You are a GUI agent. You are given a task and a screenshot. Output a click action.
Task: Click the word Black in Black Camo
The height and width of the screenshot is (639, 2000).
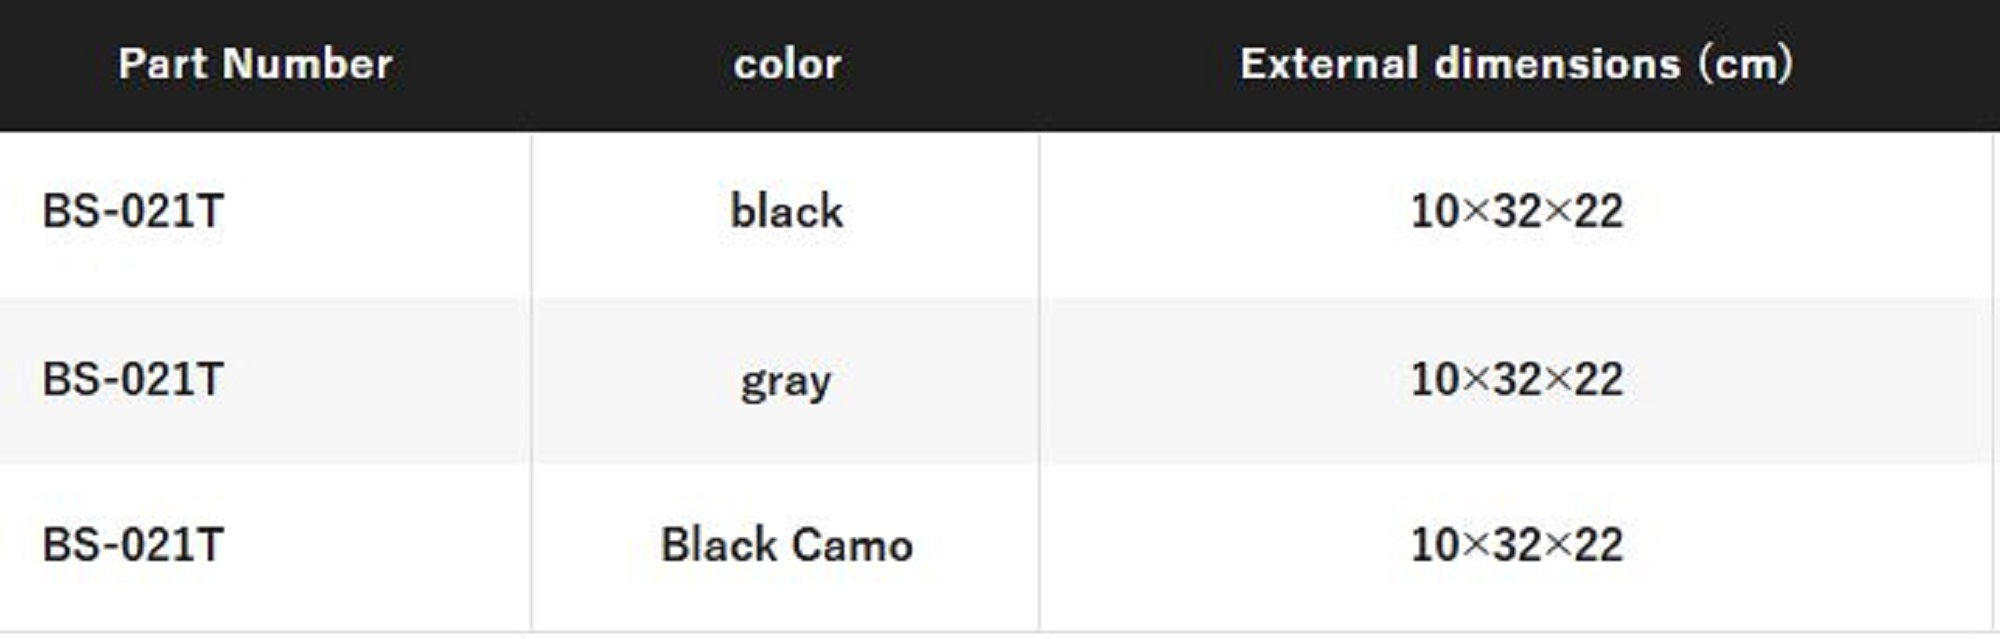click(x=719, y=545)
